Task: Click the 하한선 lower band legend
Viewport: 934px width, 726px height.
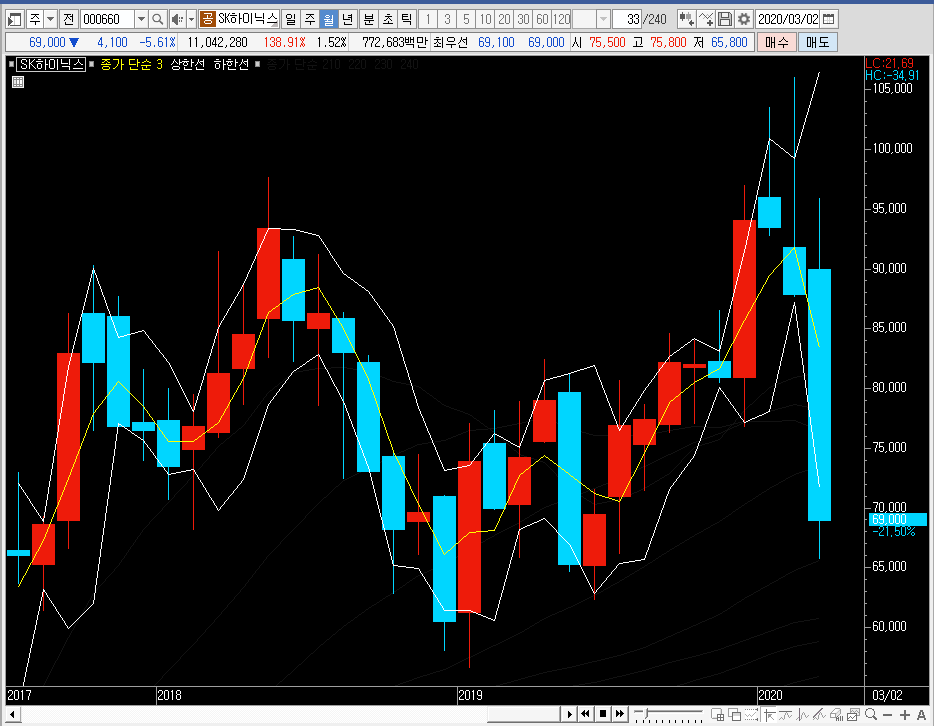Action: click(x=231, y=64)
